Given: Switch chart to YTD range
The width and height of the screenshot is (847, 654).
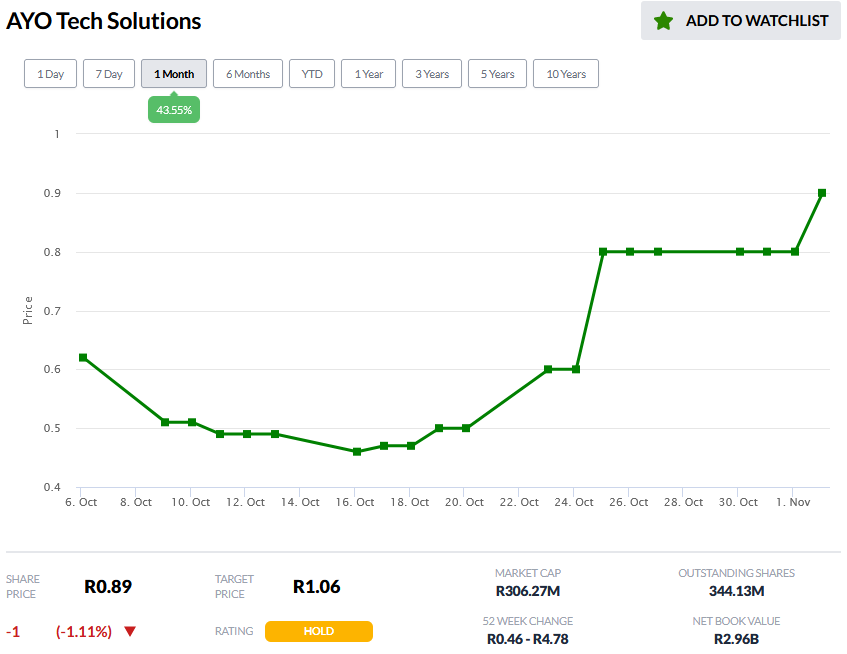Looking at the screenshot, I should click(312, 73).
